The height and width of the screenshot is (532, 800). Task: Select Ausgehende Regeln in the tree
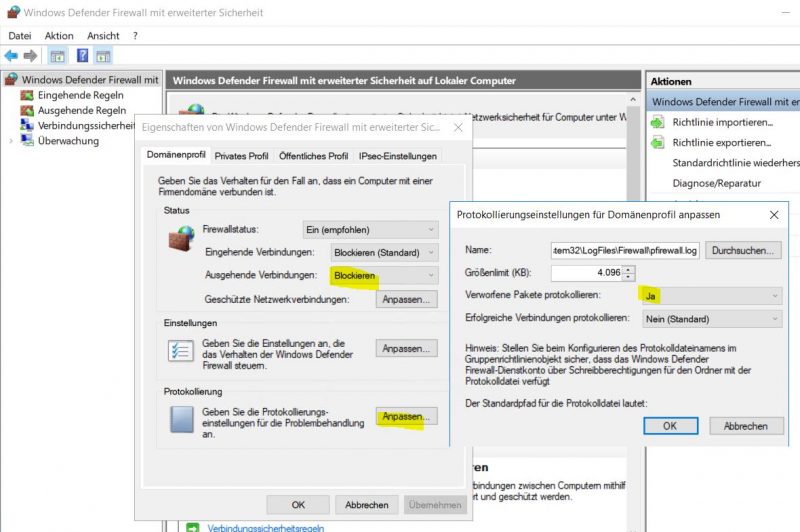(82, 111)
